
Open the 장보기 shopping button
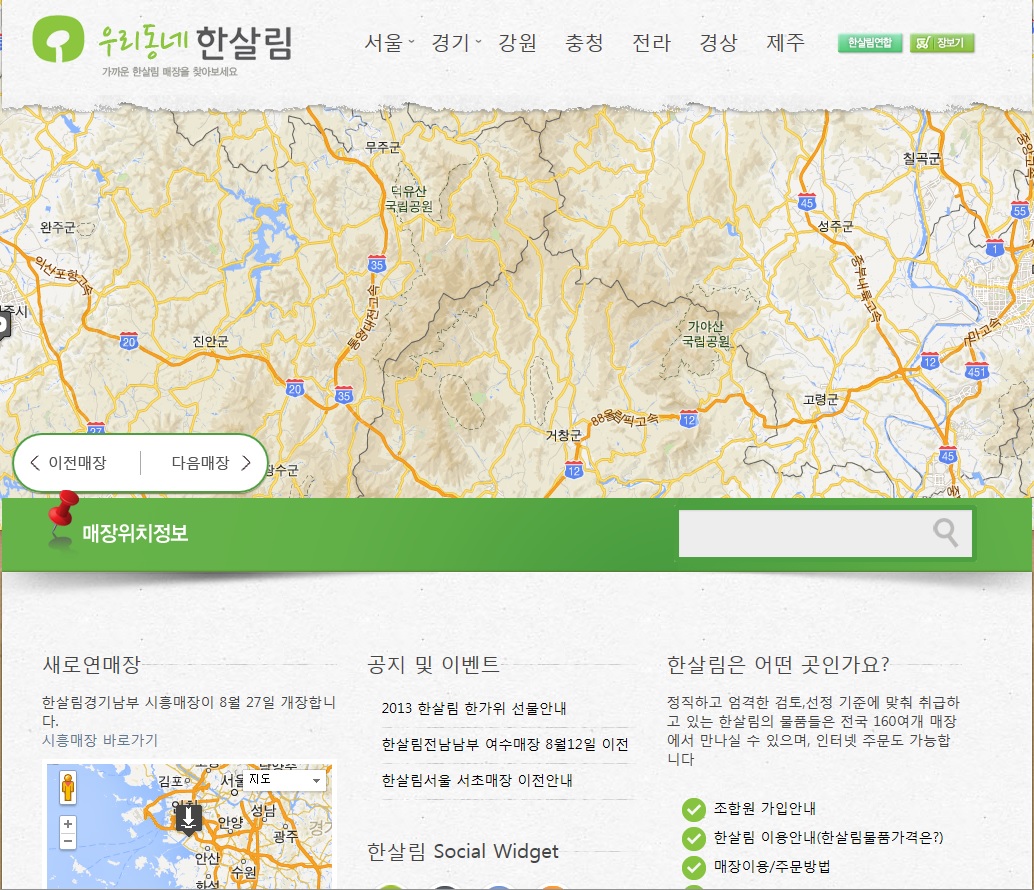click(942, 43)
